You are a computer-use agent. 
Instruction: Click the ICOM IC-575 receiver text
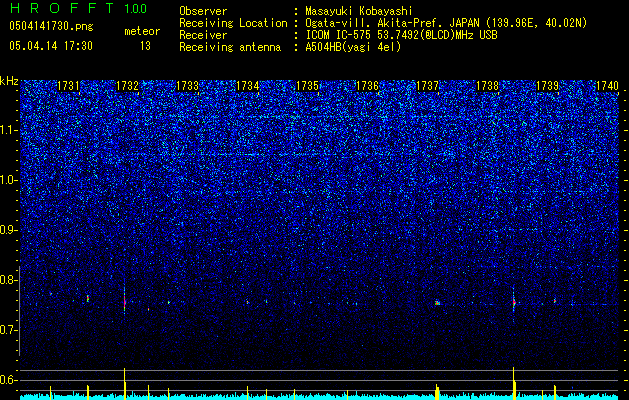click(x=401, y=35)
